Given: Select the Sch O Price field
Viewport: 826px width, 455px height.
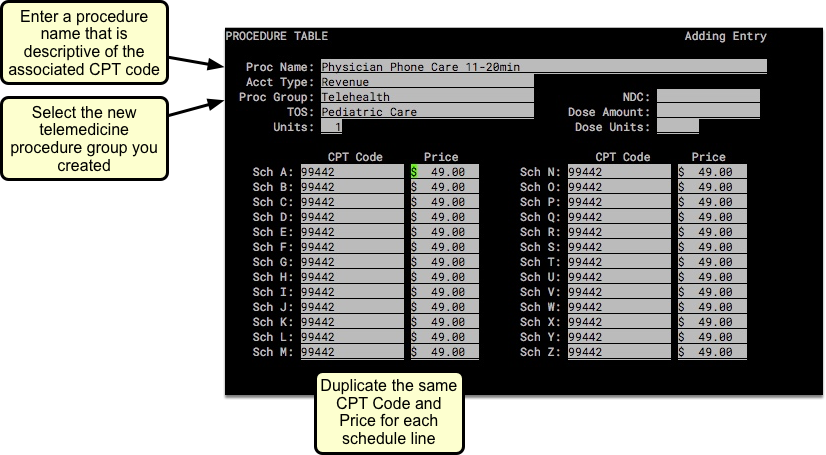Looking at the screenshot, I should point(712,186).
